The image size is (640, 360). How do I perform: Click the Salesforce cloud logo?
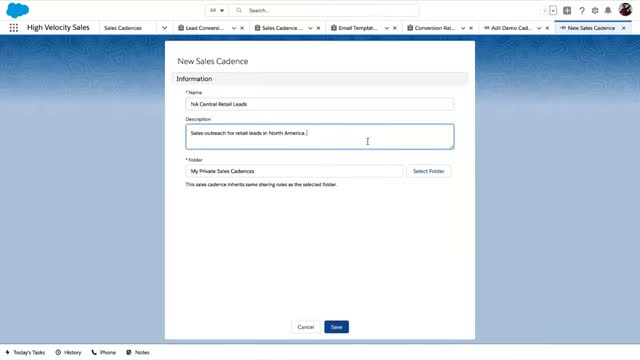tap(18, 10)
